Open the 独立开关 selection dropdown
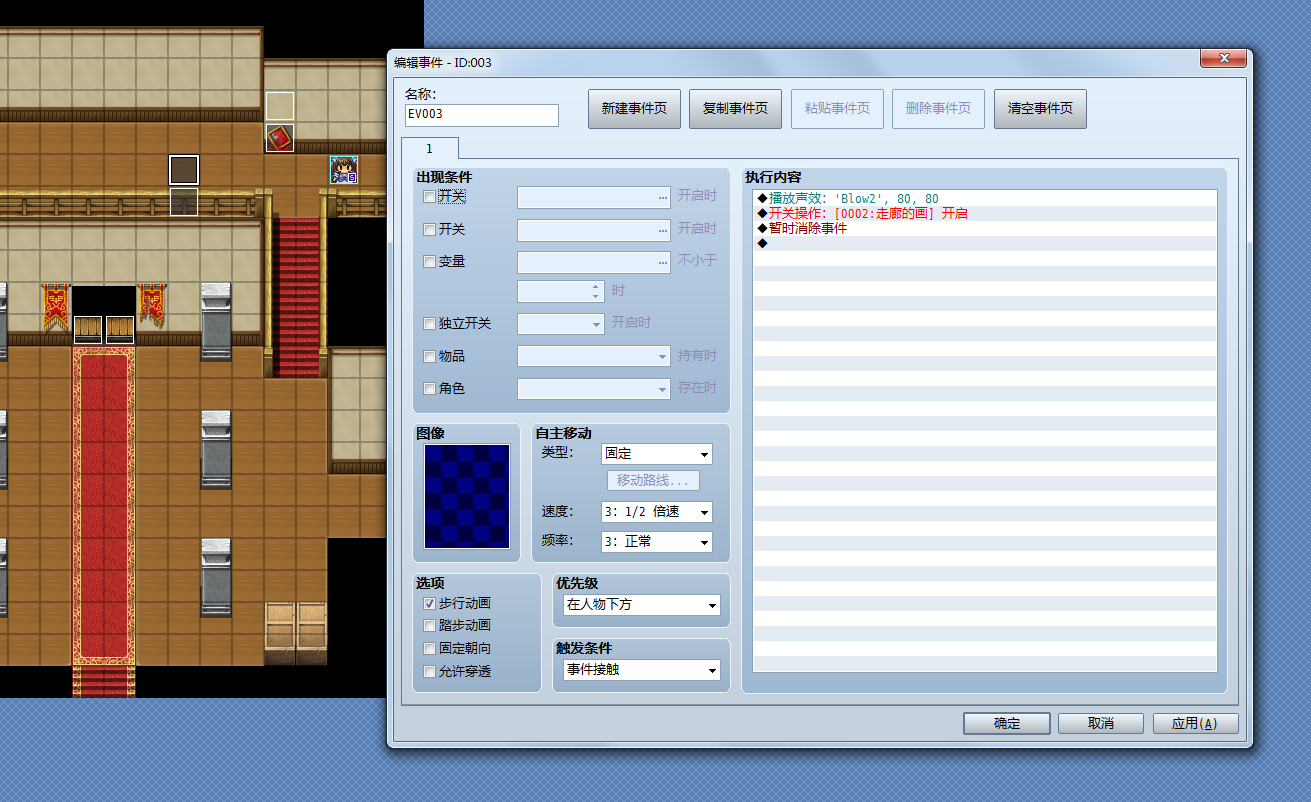1311x802 pixels. click(560, 324)
